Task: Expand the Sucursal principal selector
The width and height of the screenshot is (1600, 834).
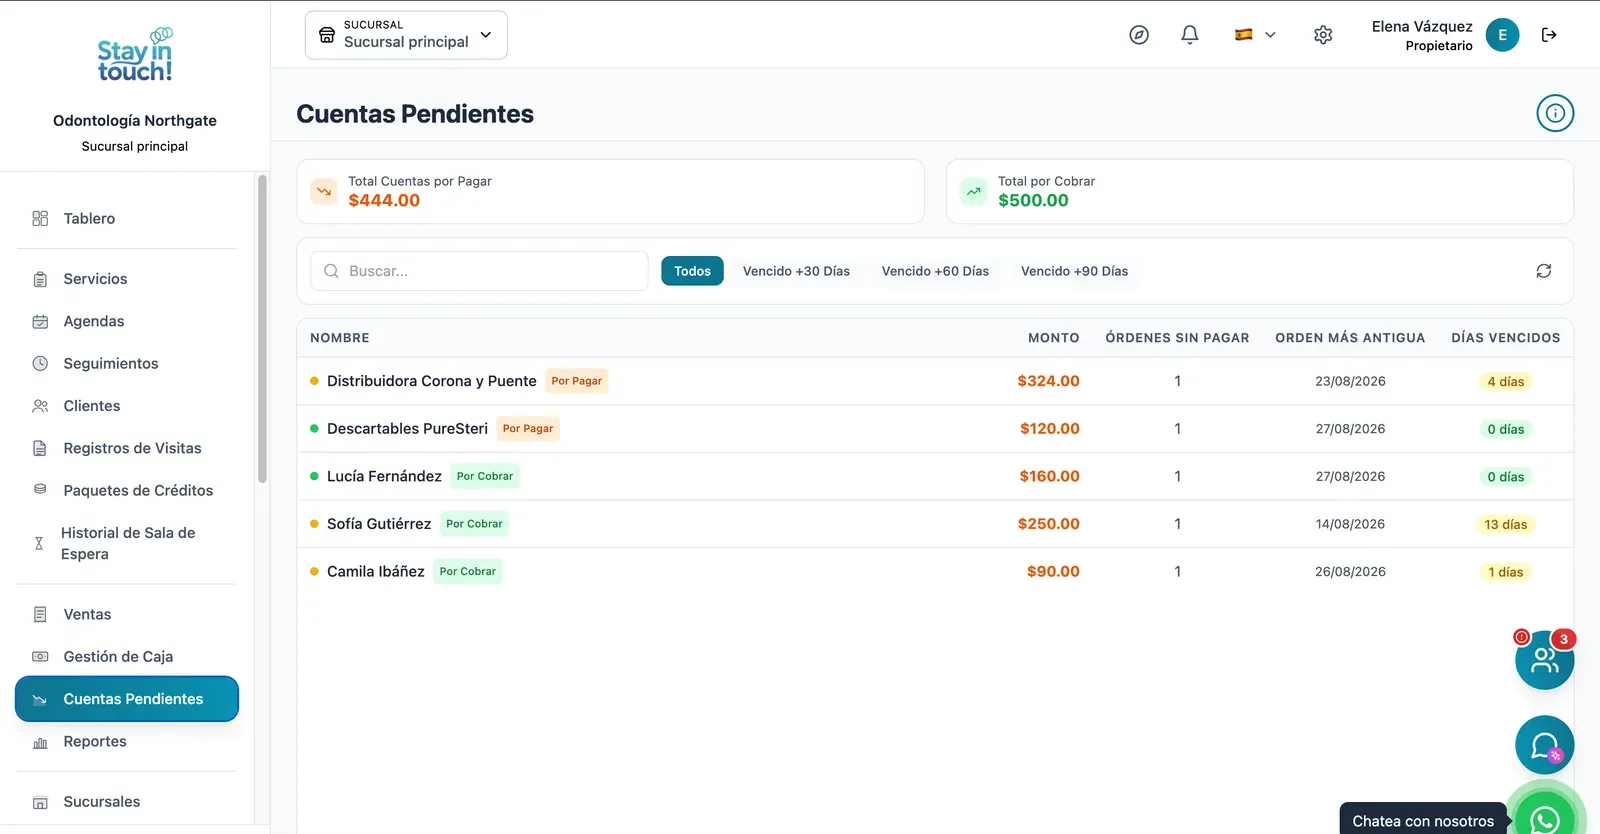Action: pyautogui.click(x=406, y=35)
